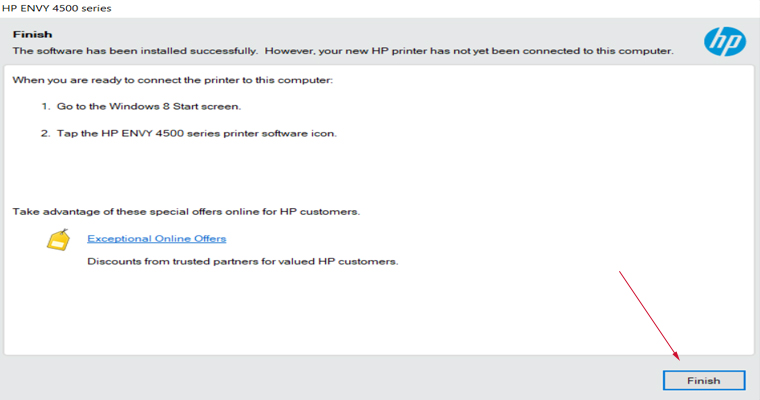This screenshot has width=760, height=400.
Task: Click the HP ENVY 4500 series window title
Action: (x=56, y=8)
